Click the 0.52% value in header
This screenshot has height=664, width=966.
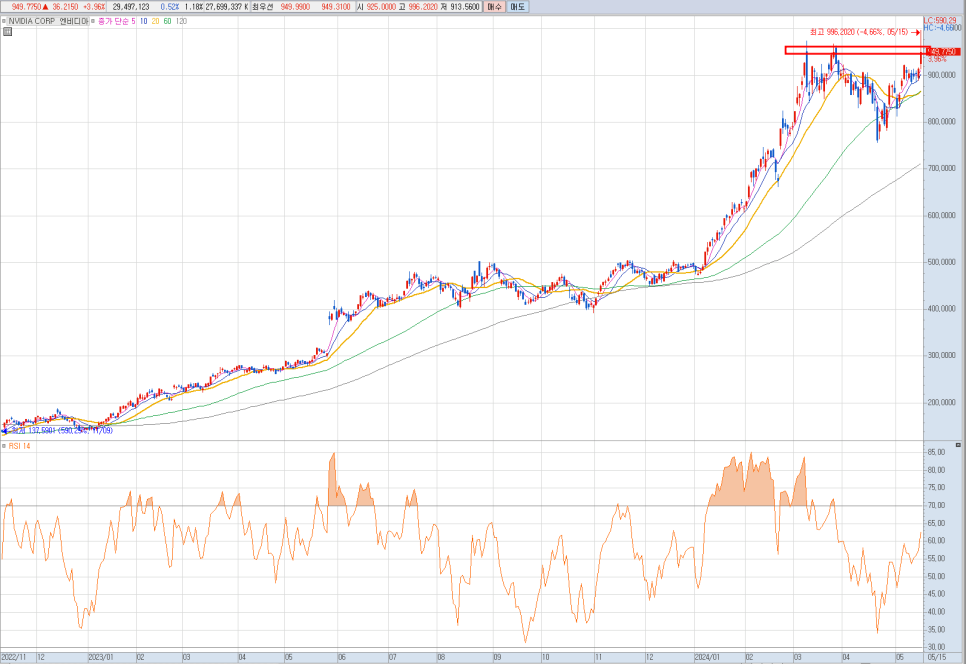click(170, 7)
